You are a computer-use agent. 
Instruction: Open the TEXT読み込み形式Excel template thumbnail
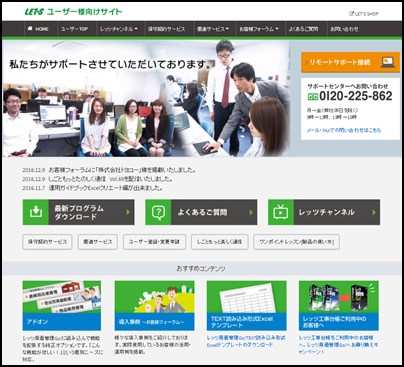[x=246, y=305]
